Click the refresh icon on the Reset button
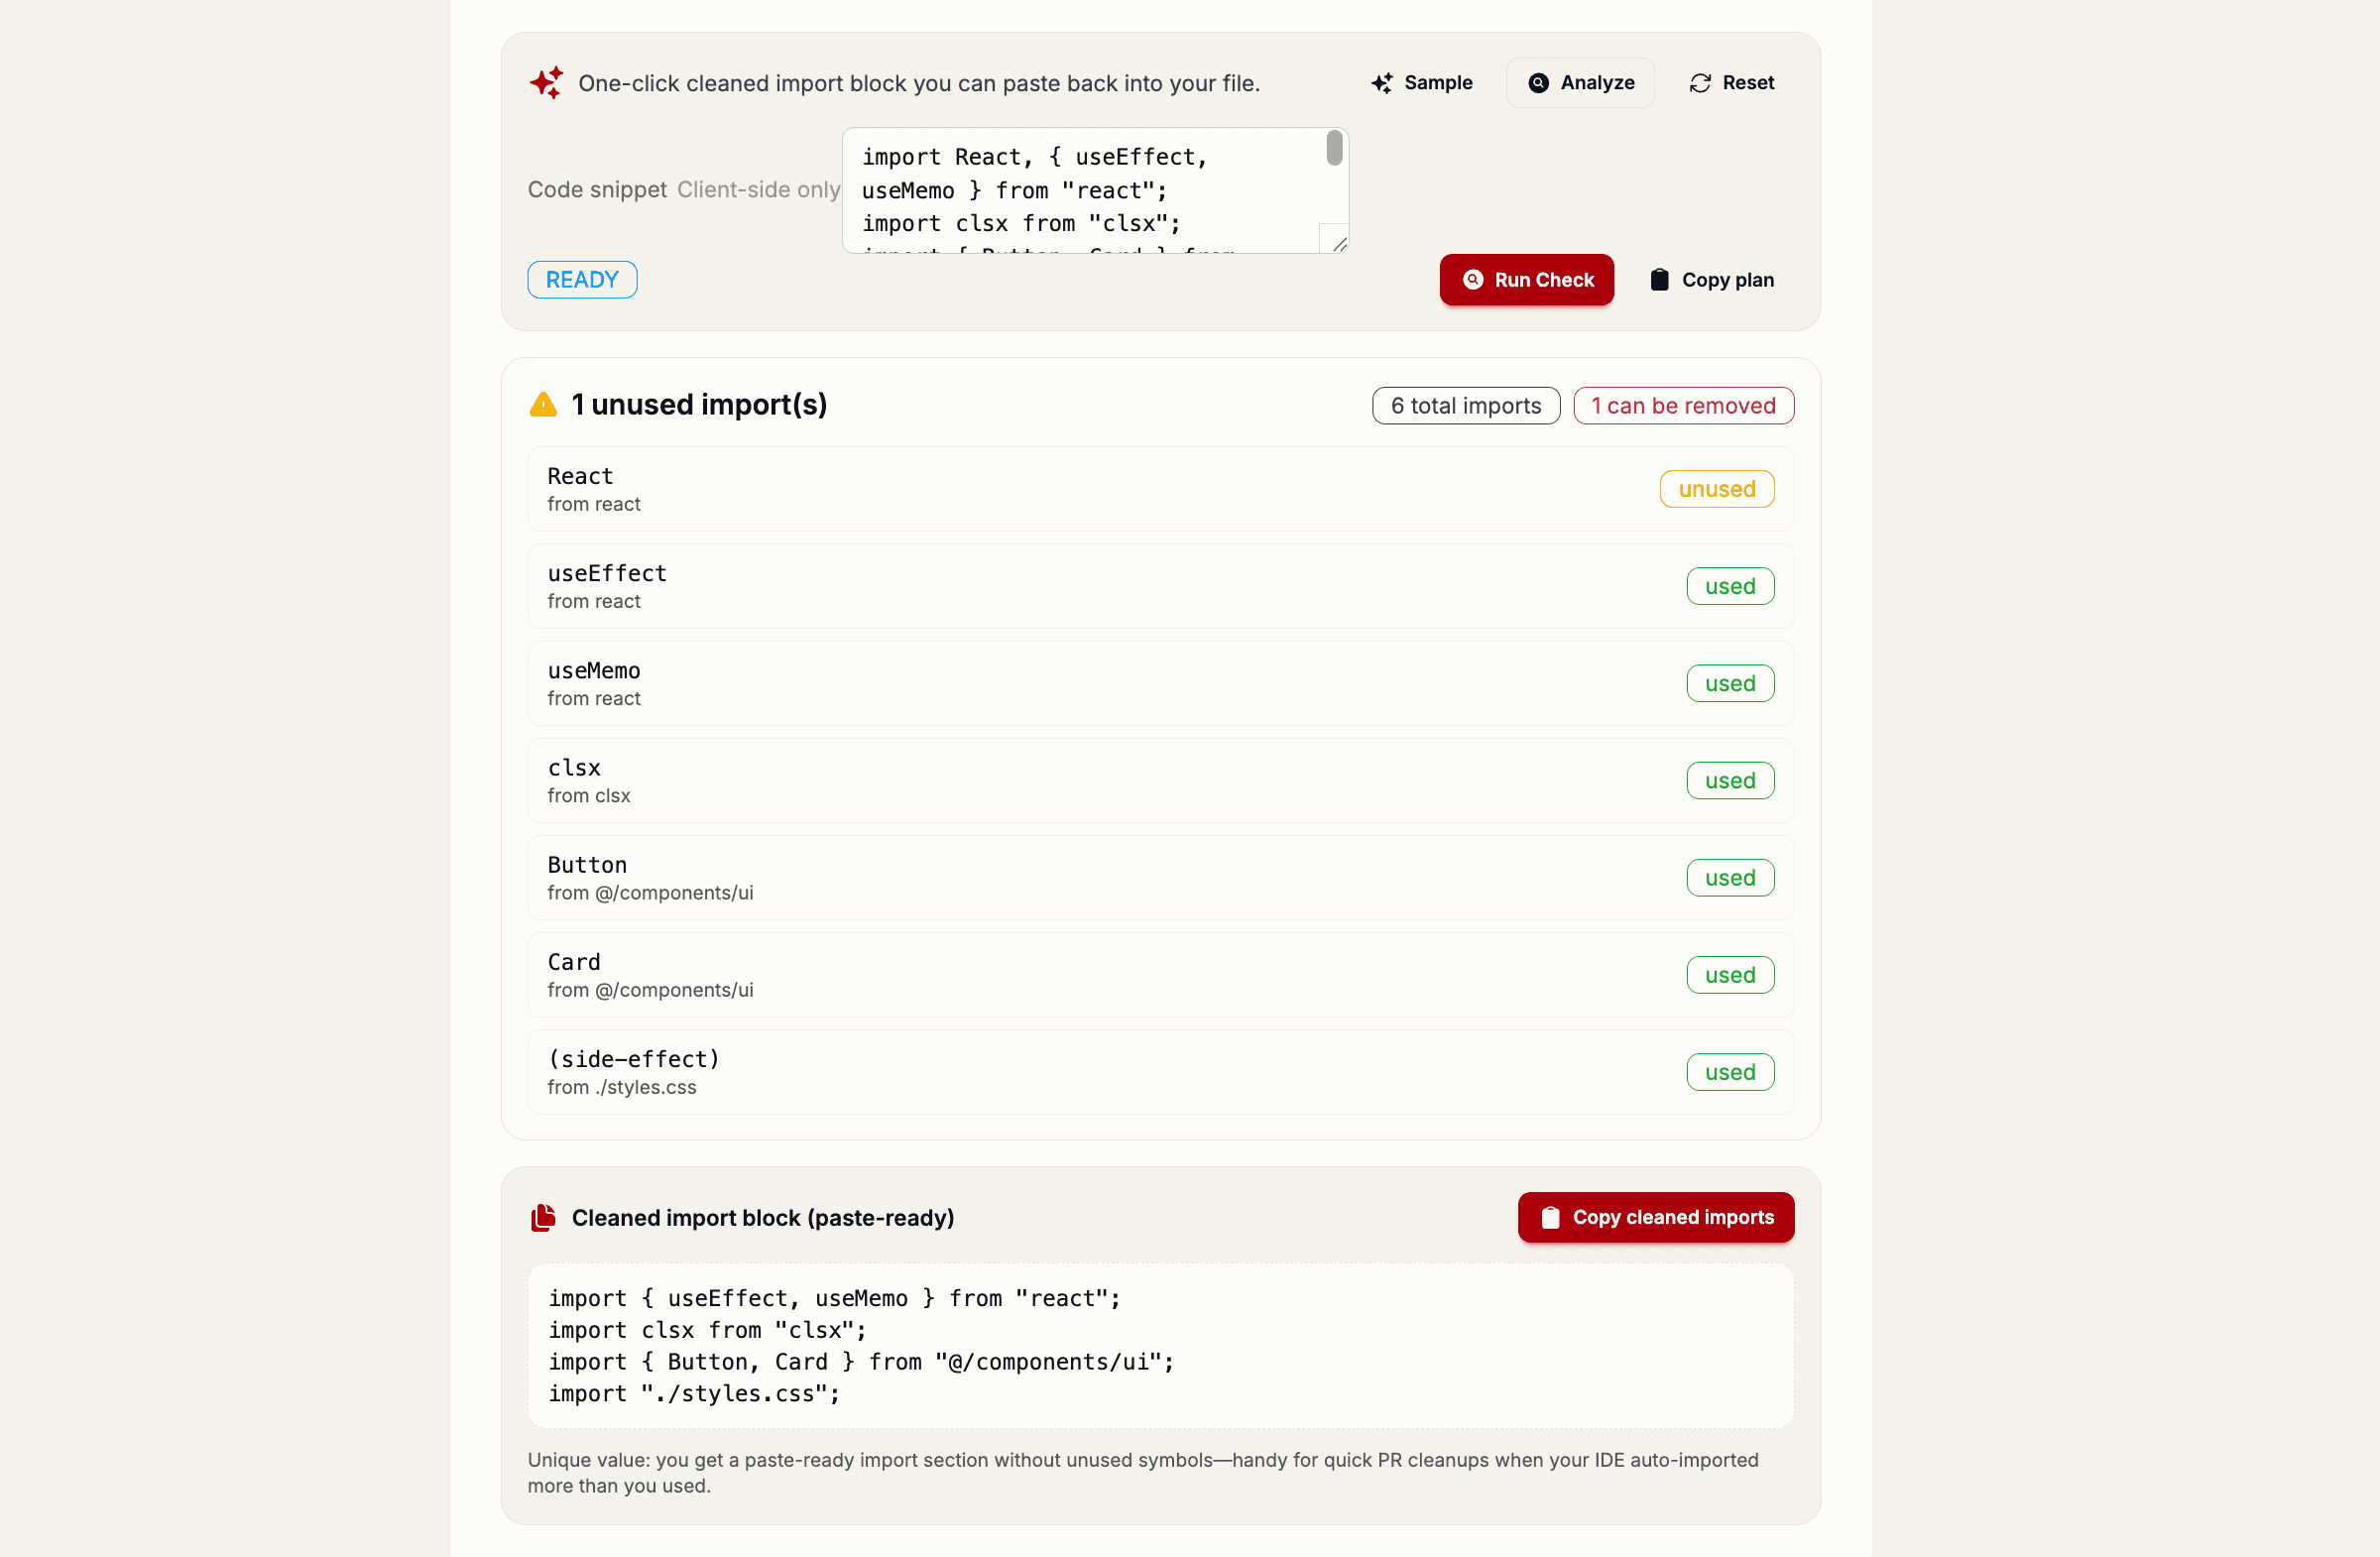 point(1700,83)
